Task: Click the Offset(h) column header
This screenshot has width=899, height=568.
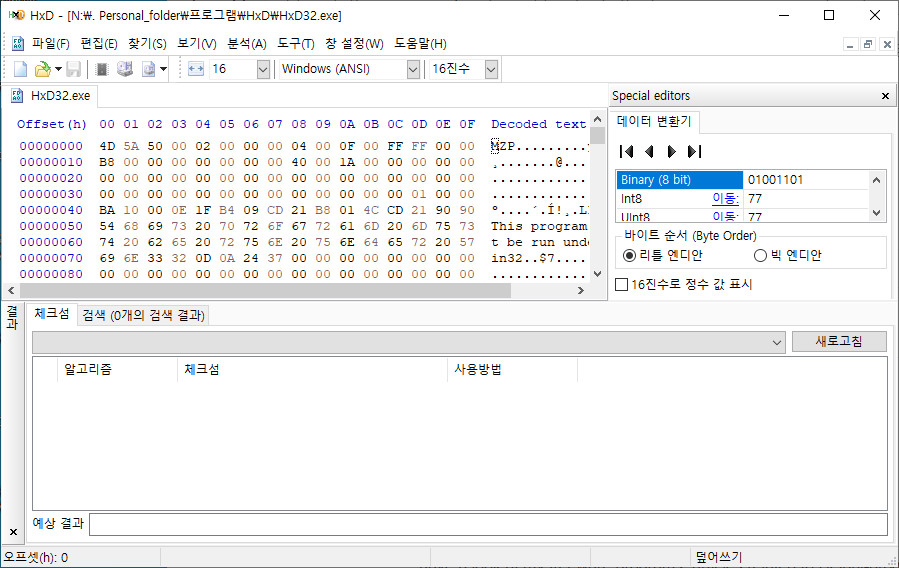Action: [x=52, y=124]
